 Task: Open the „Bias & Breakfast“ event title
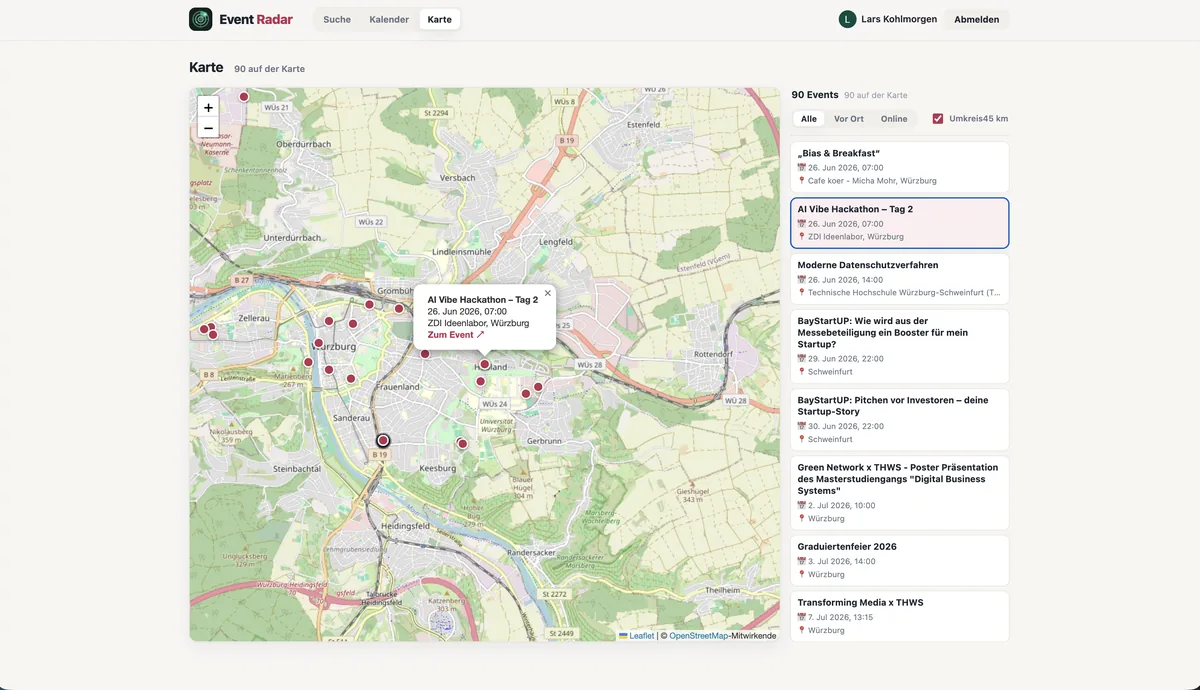click(x=838, y=153)
